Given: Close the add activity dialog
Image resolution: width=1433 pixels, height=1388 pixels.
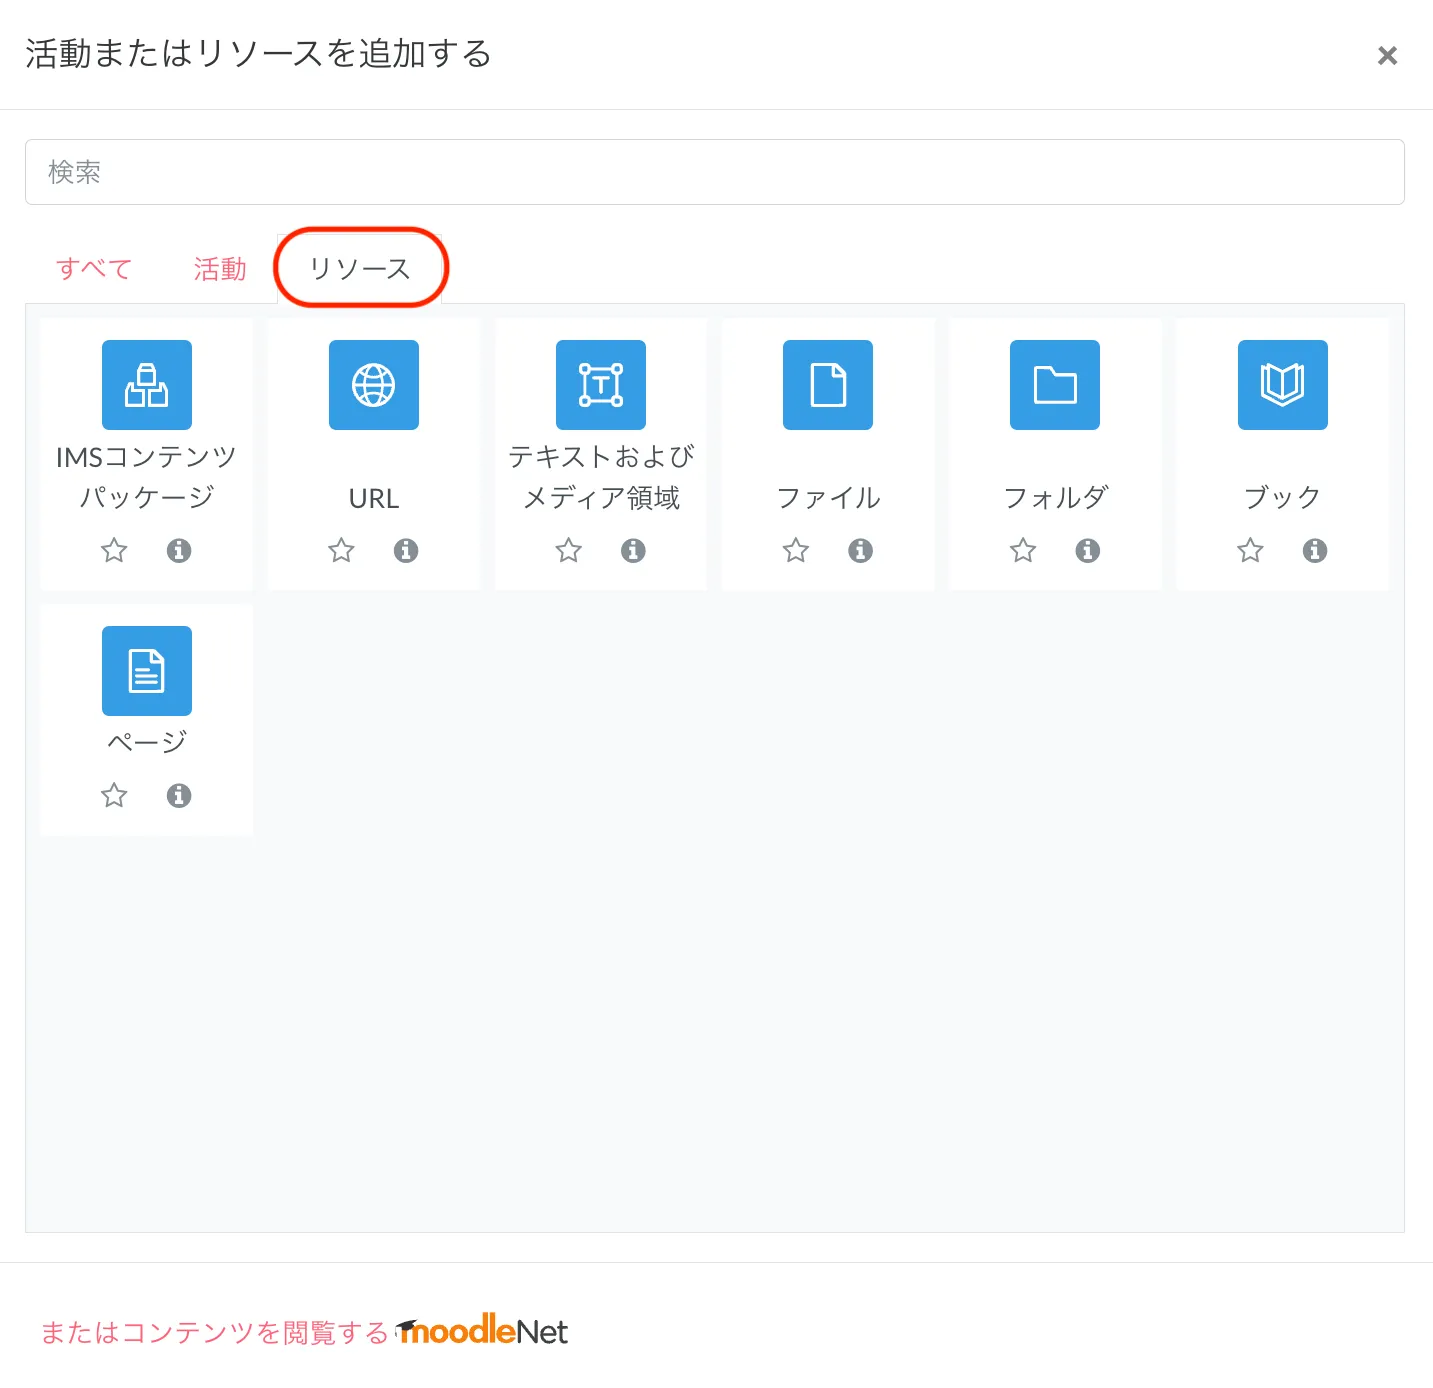Looking at the screenshot, I should point(1387,55).
